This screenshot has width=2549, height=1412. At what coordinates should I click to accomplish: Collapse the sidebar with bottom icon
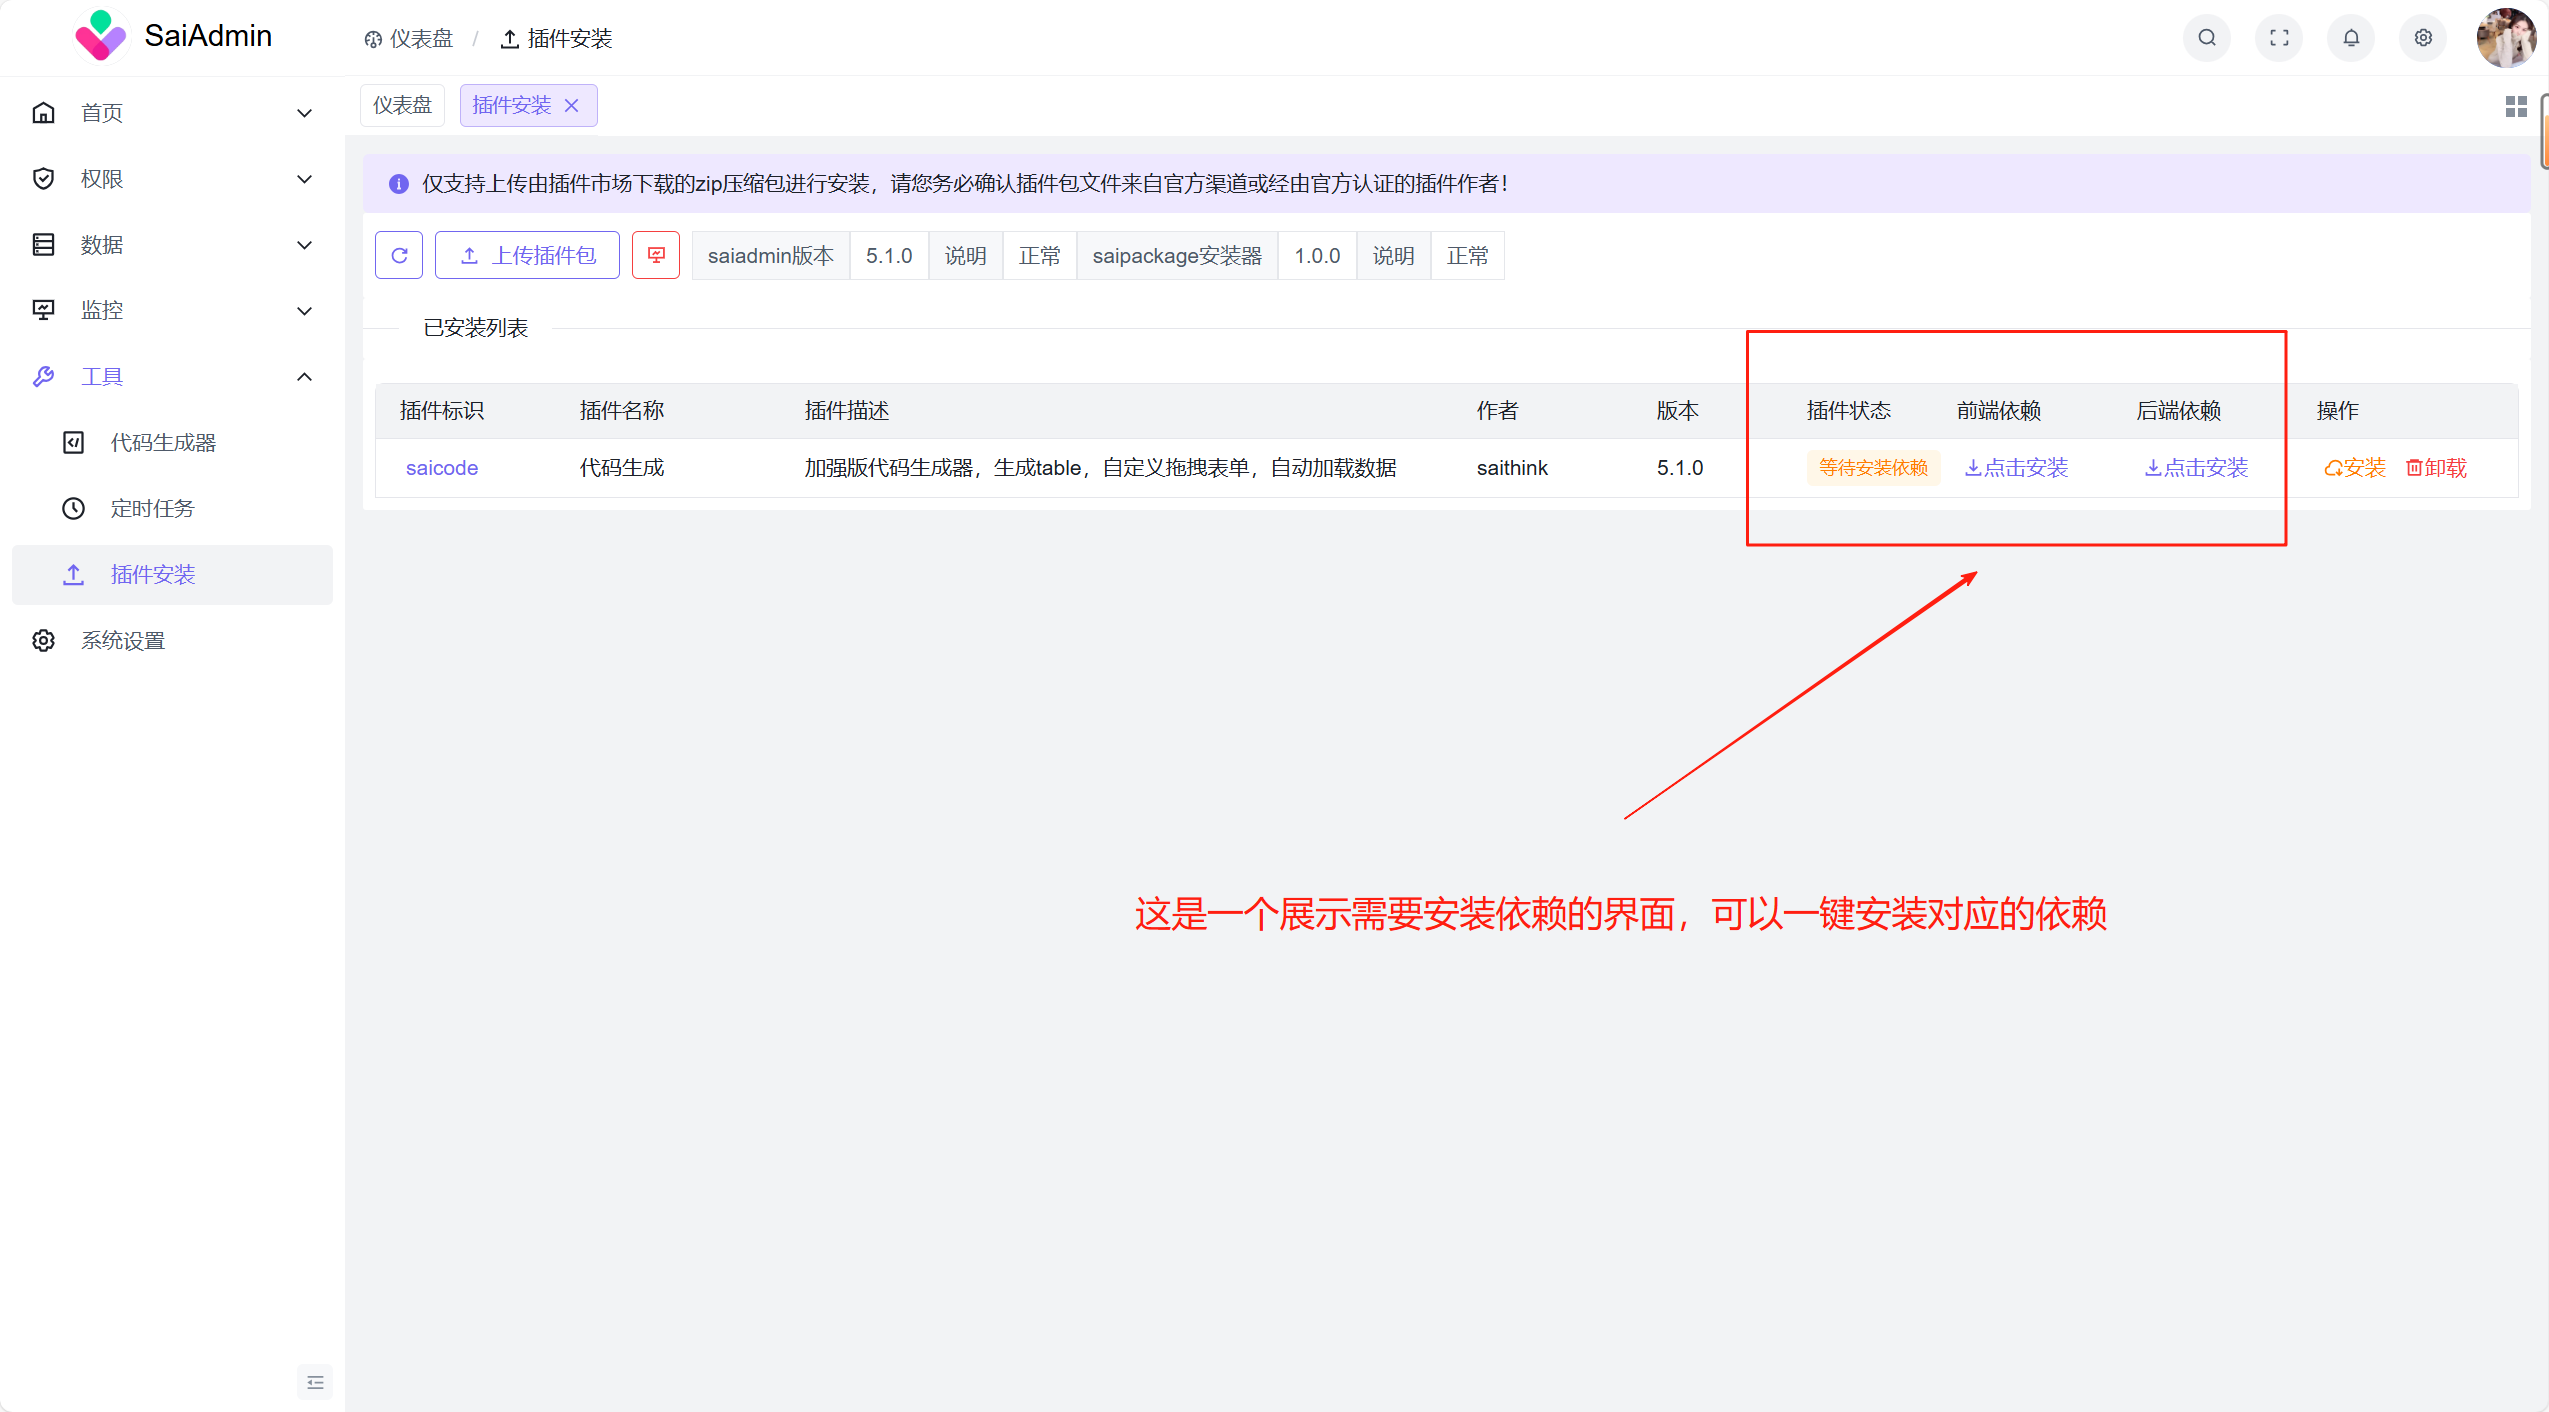(x=315, y=1382)
